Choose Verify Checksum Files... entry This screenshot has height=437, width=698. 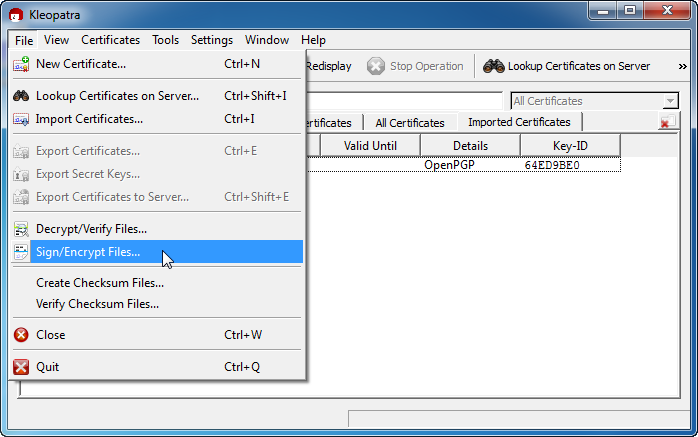pyautogui.click(x=157, y=304)
